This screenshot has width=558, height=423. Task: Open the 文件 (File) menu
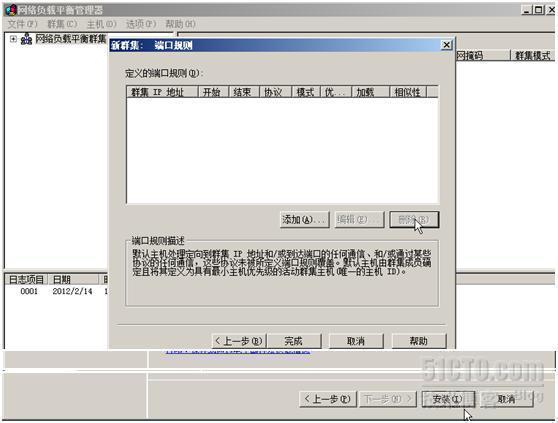click(22, 24)
